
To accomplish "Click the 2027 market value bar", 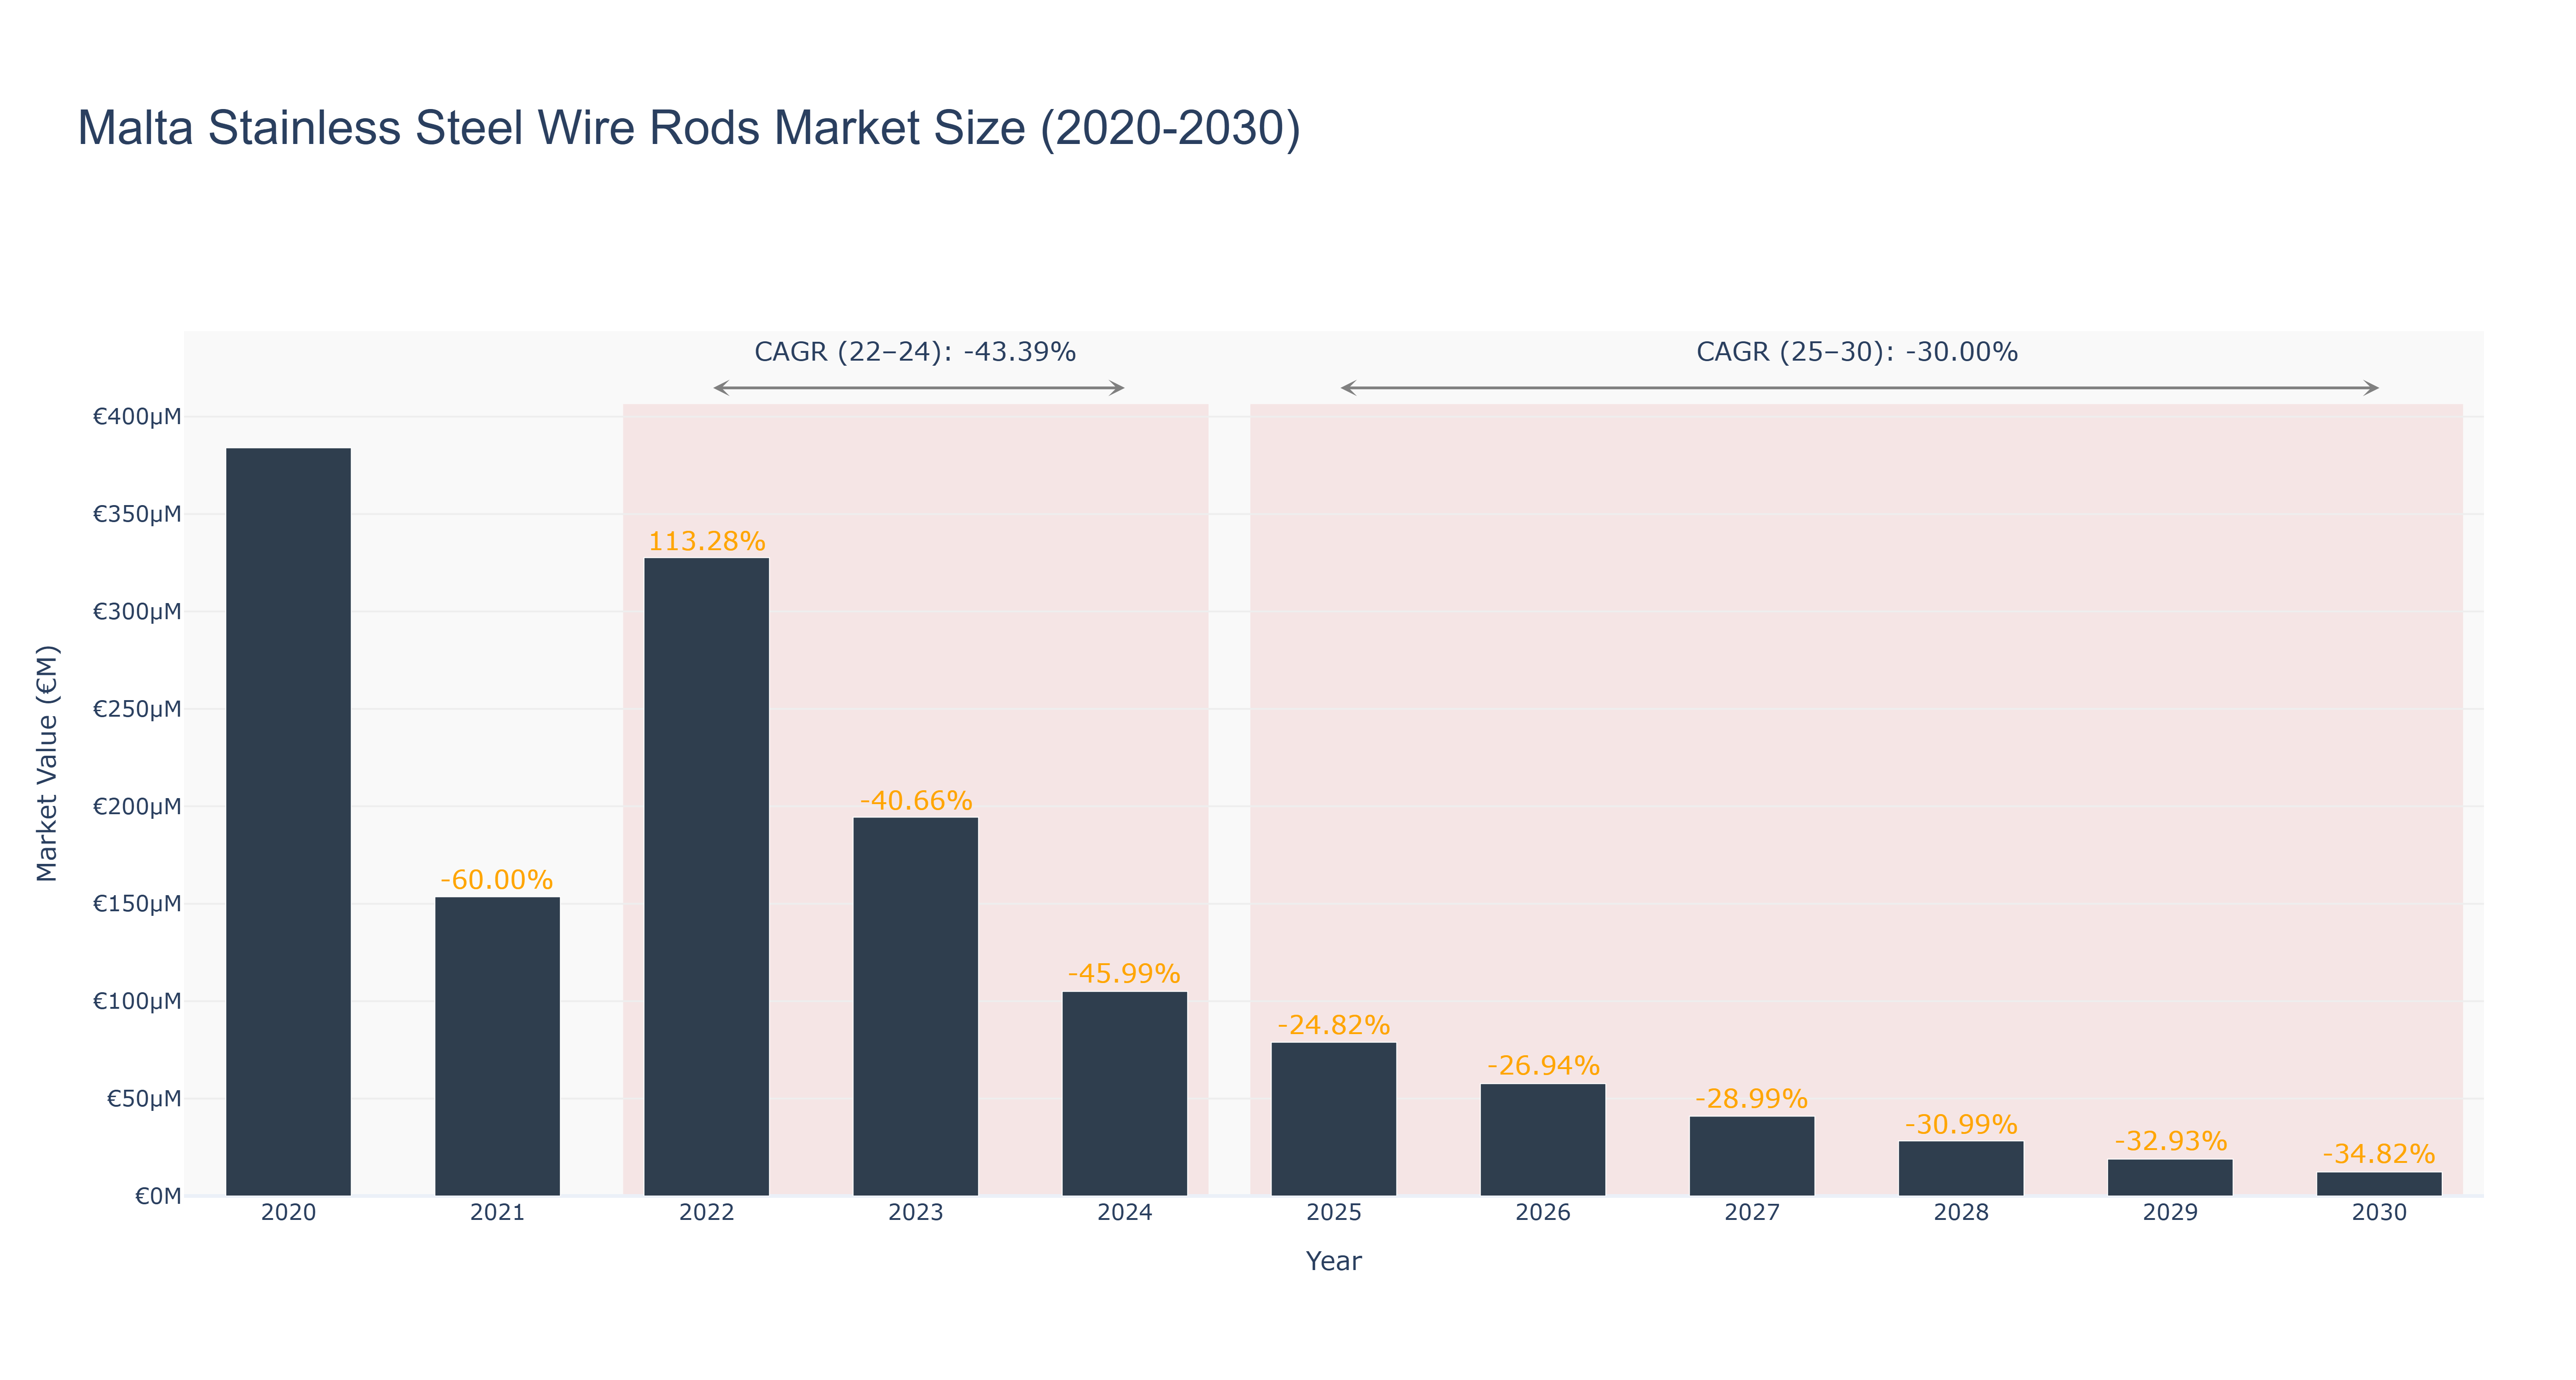I will (x=1751, y=1156).
